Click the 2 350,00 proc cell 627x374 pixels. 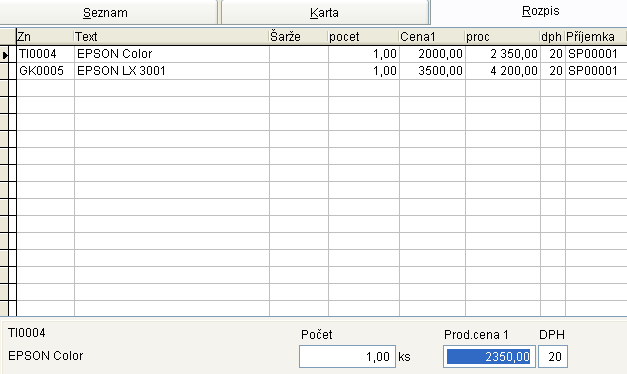click(503, 54)
